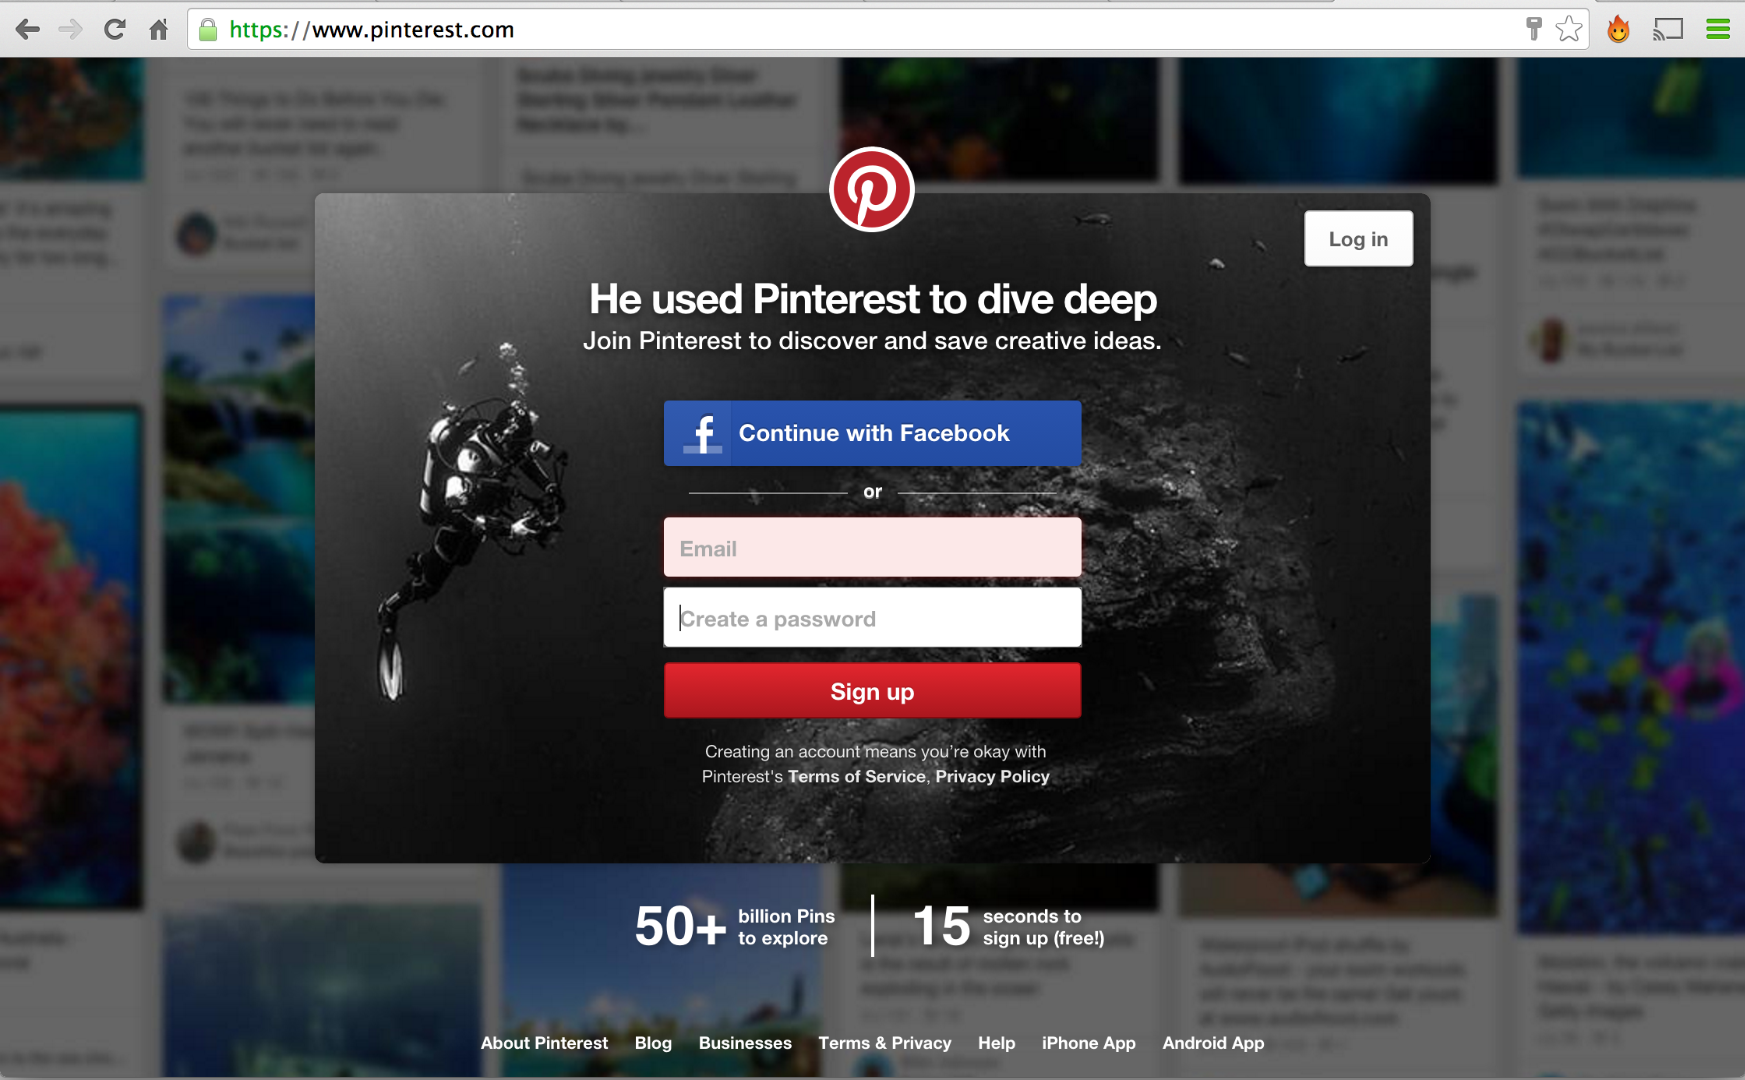This screenshot has width=1745, height=1080.
Task: Open the Businesses footer link
Action: tap(745, 1043)
